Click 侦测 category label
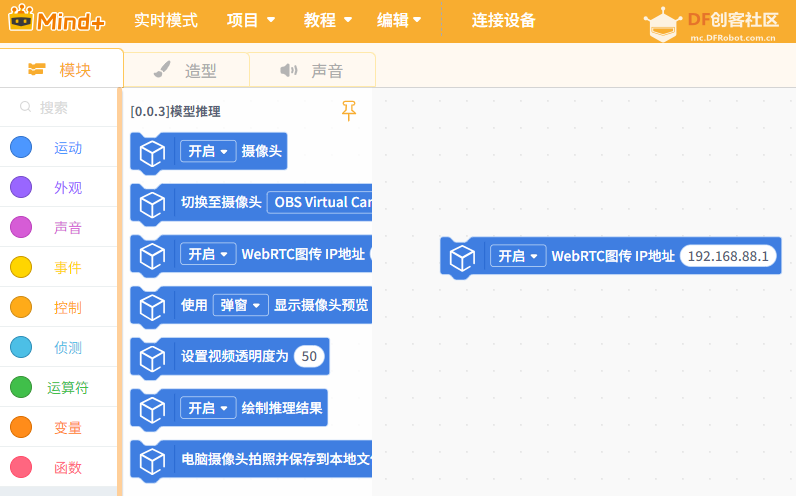This screenshot has height=496, width=796. (68, 348)
